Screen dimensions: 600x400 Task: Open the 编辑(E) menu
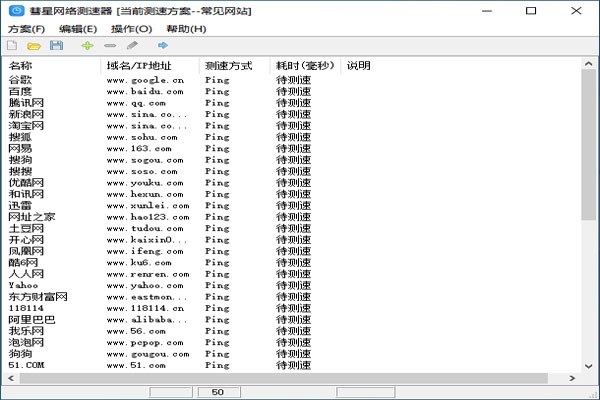pyautogui.click(x=78, y=29)
